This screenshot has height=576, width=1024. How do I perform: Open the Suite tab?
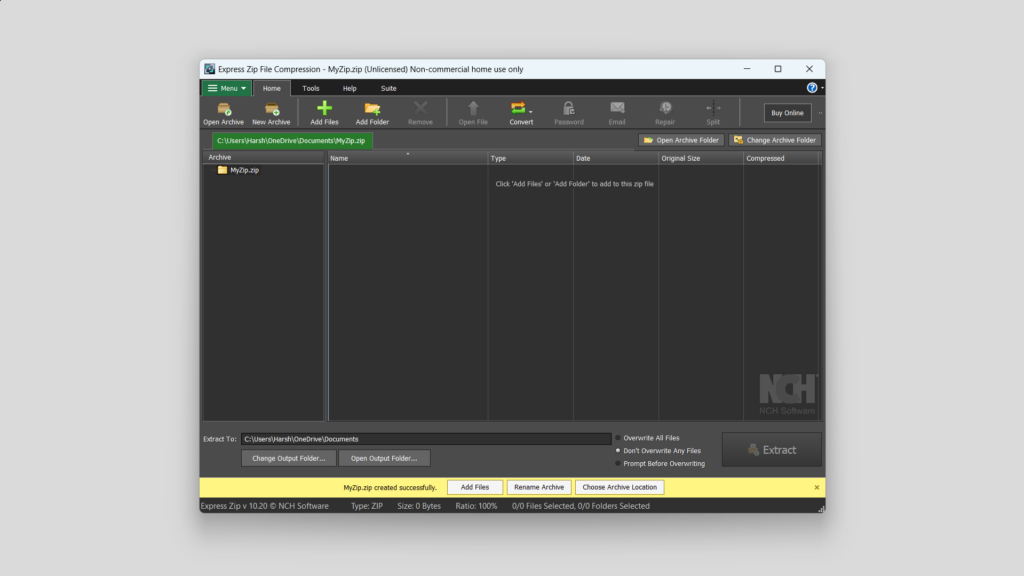coord(388,88)
